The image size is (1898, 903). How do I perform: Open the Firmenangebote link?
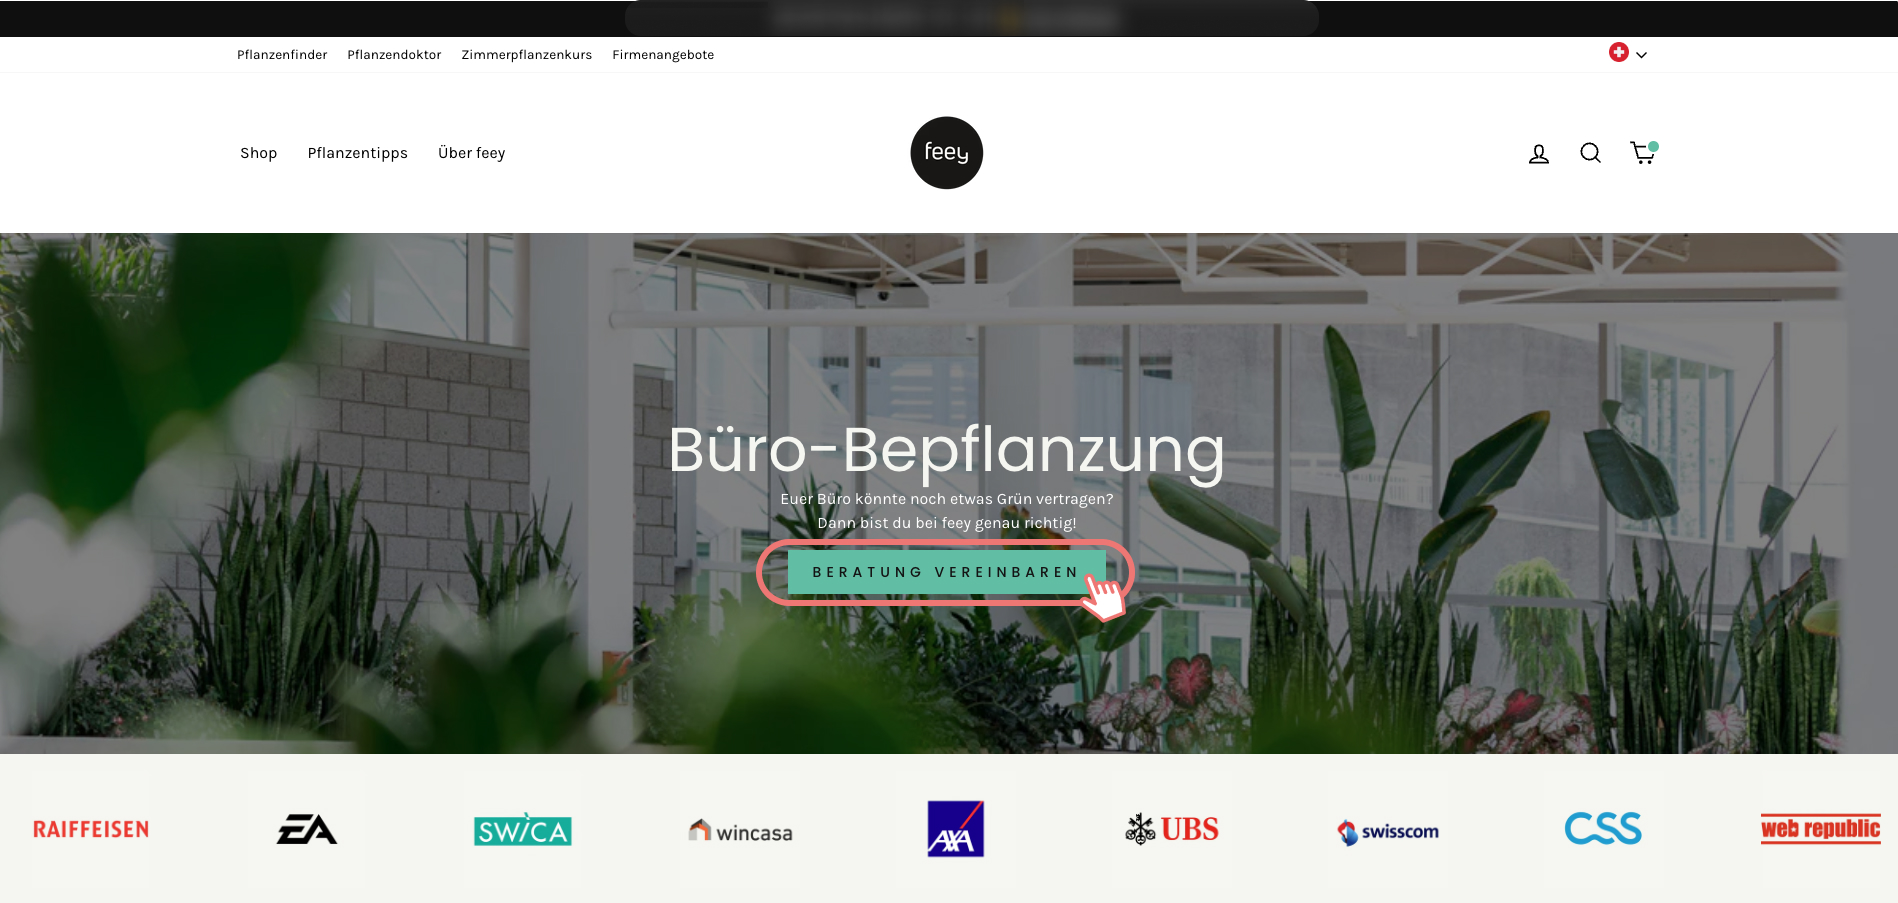[663, 55]
